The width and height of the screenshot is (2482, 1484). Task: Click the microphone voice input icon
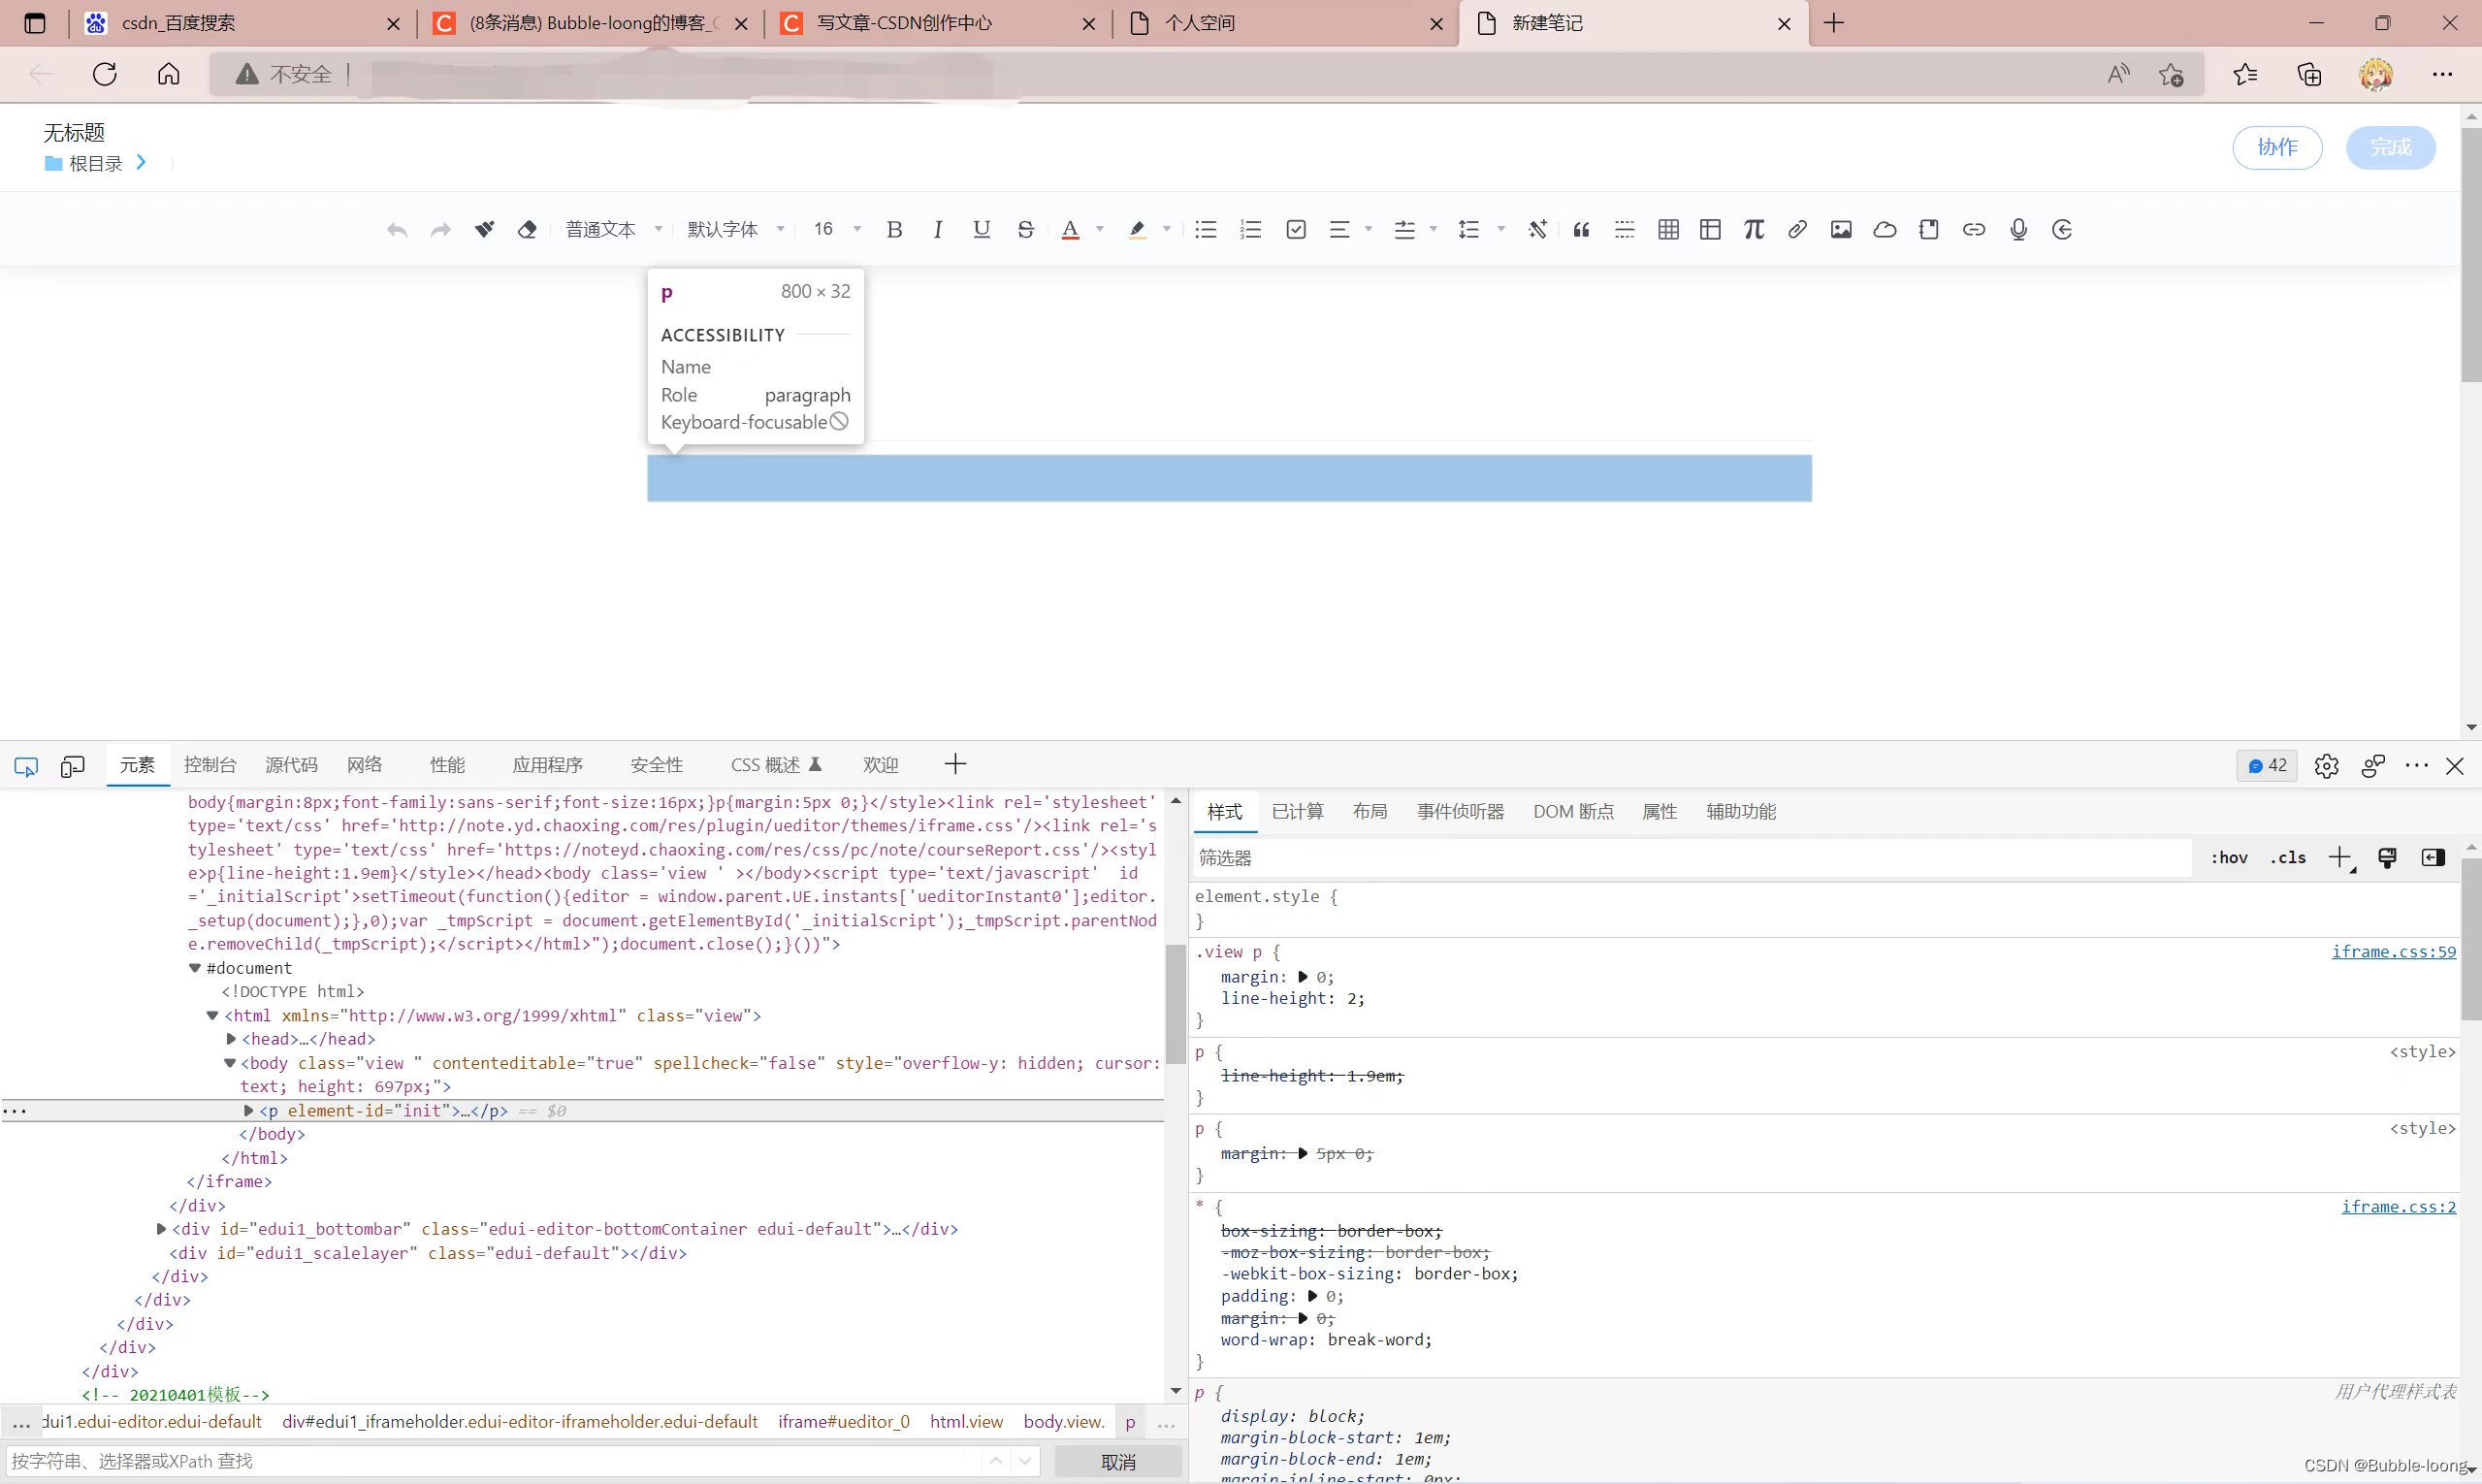2018,230
